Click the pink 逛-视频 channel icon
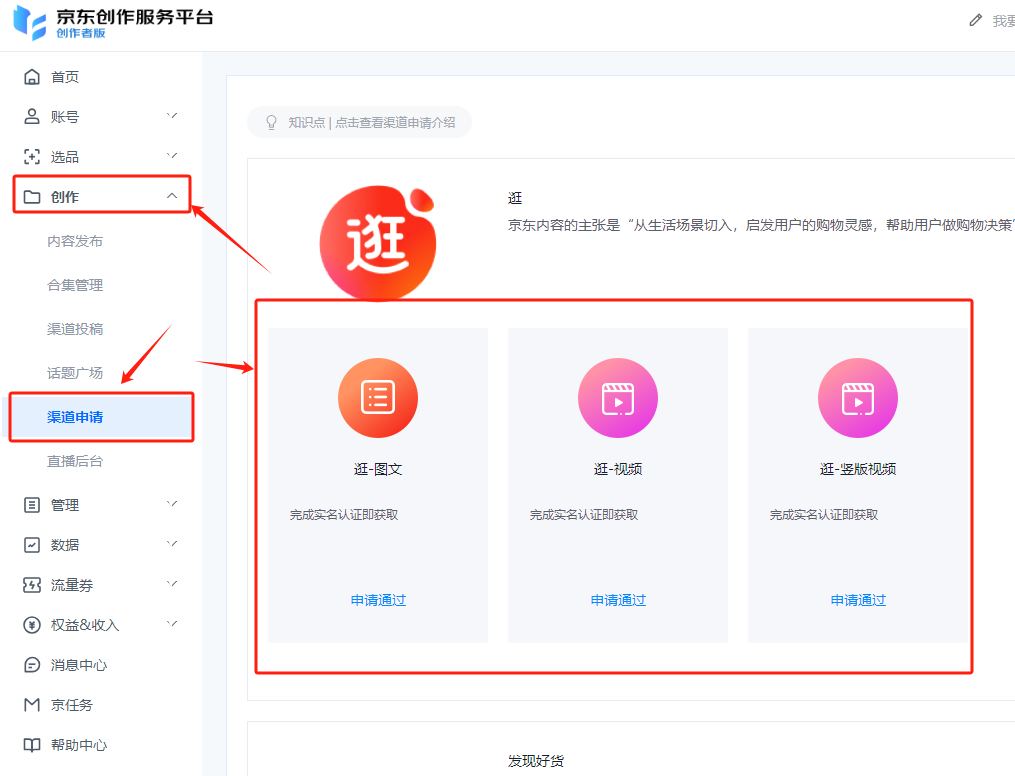Viewport: 1015px width, 776px height. (618, 398)
